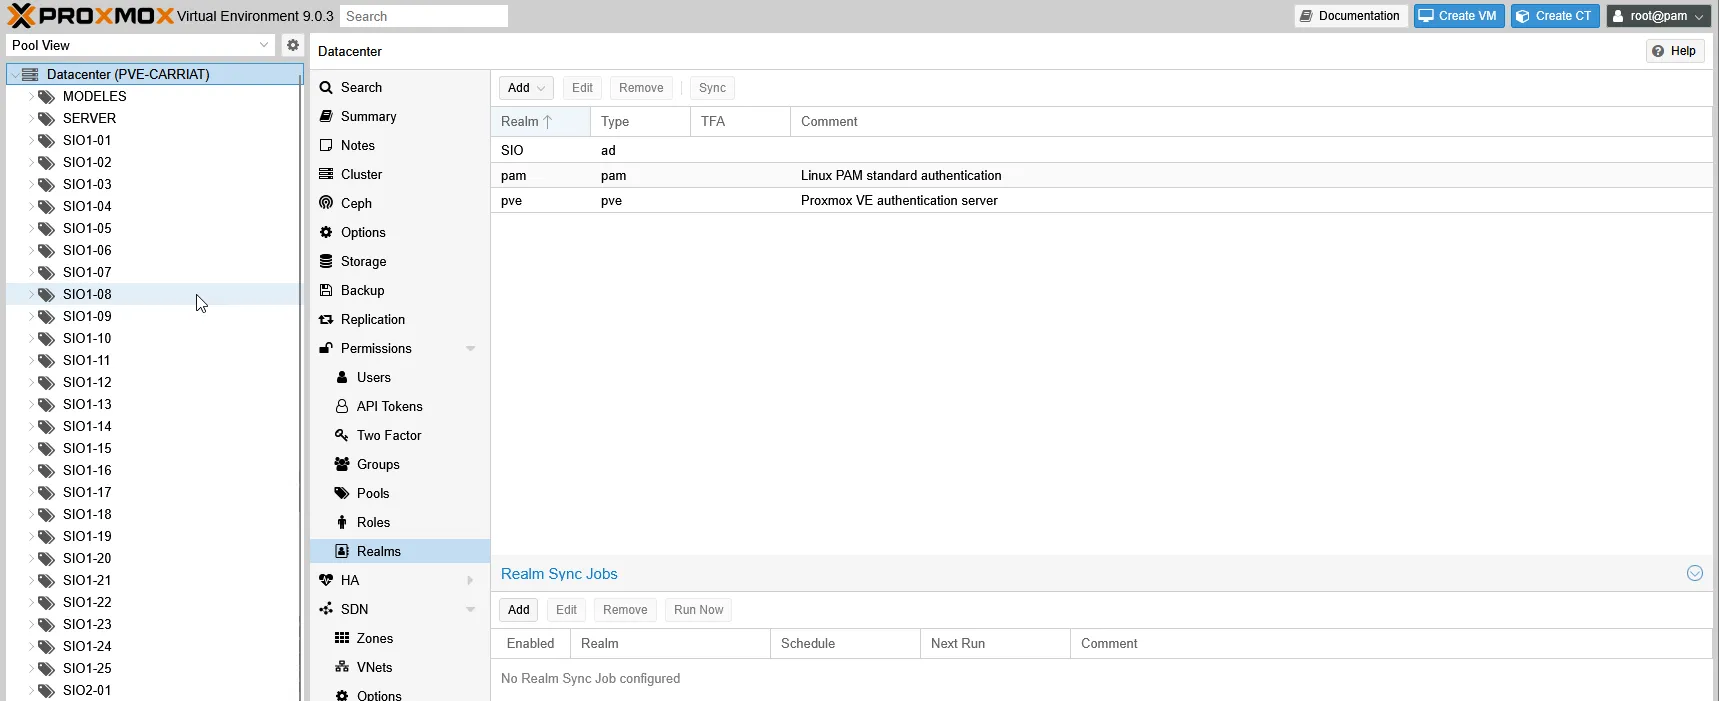Click the Ceph icon in sidebar
The width and height of the screenshot is (1719, 701).
pyautogui.click(x=326, y=203)
